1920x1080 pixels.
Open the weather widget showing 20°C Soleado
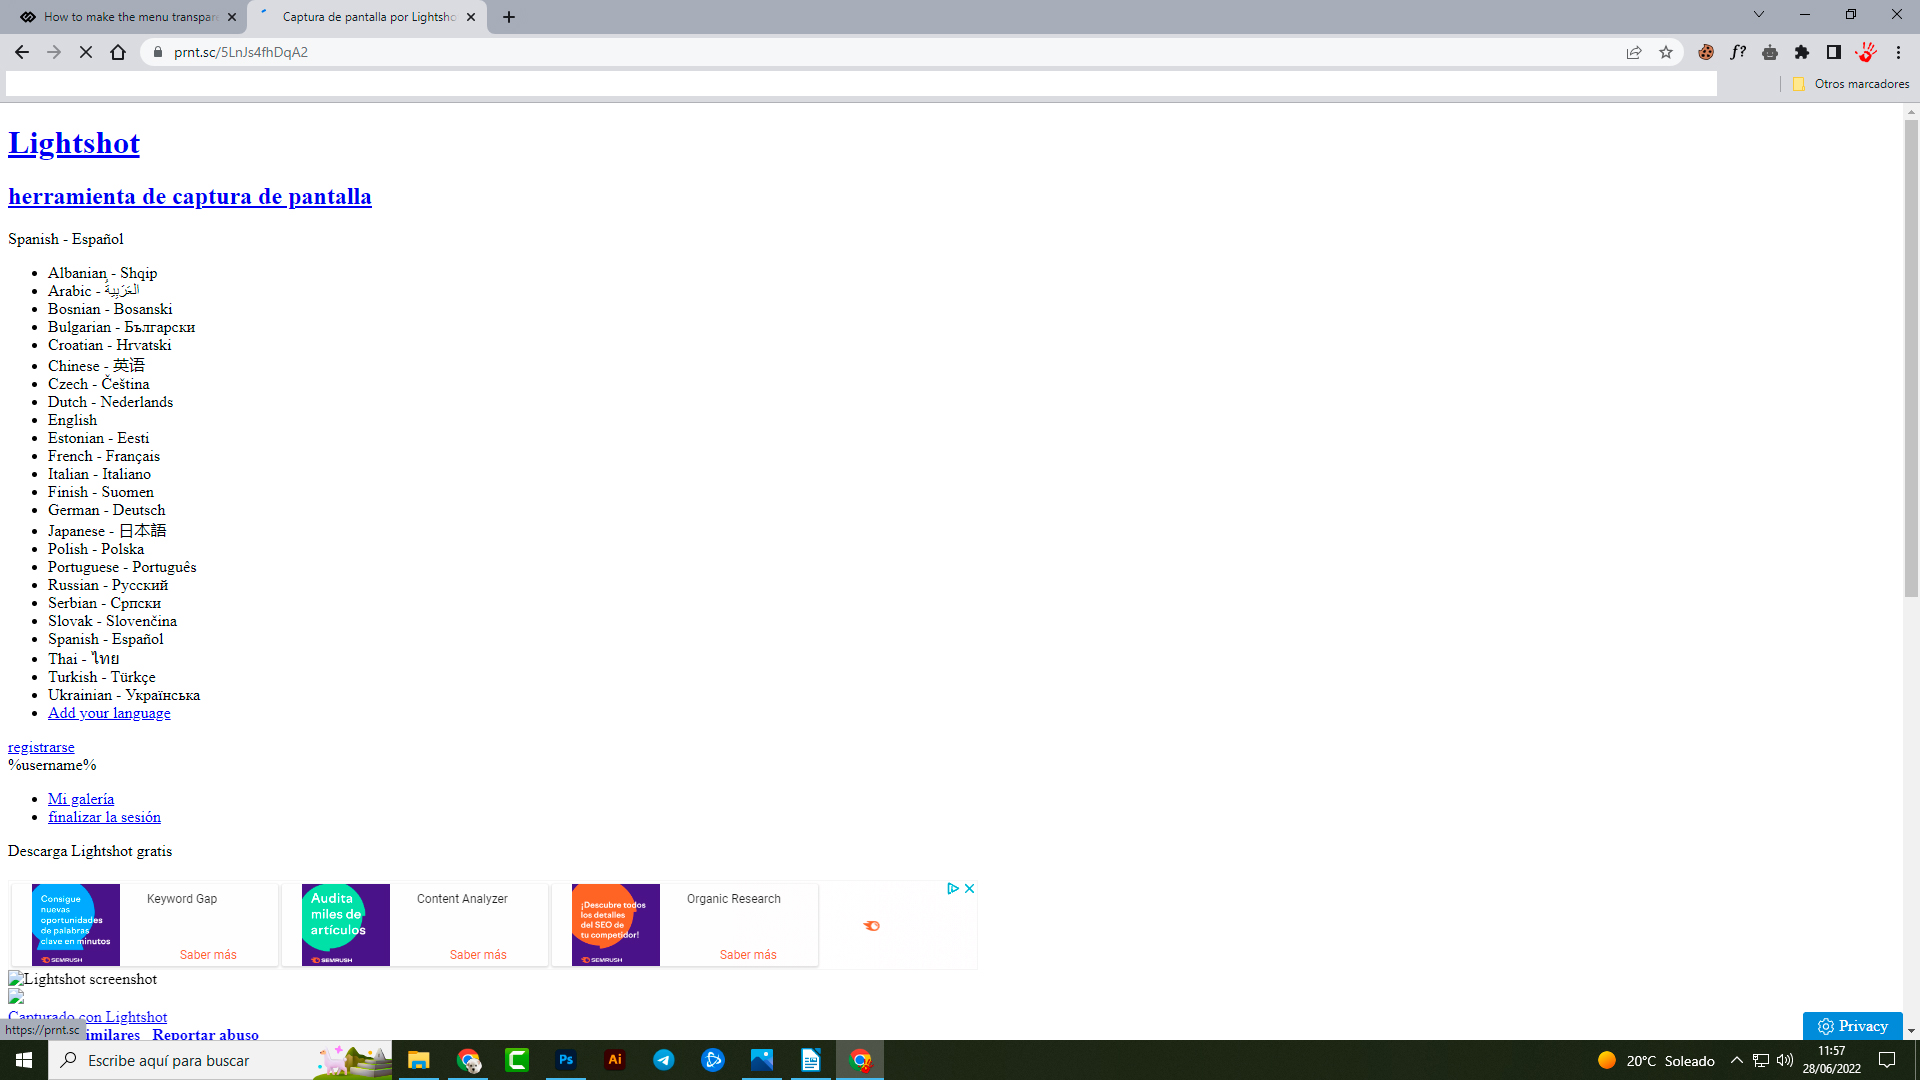click(x=1656, y=1060)
